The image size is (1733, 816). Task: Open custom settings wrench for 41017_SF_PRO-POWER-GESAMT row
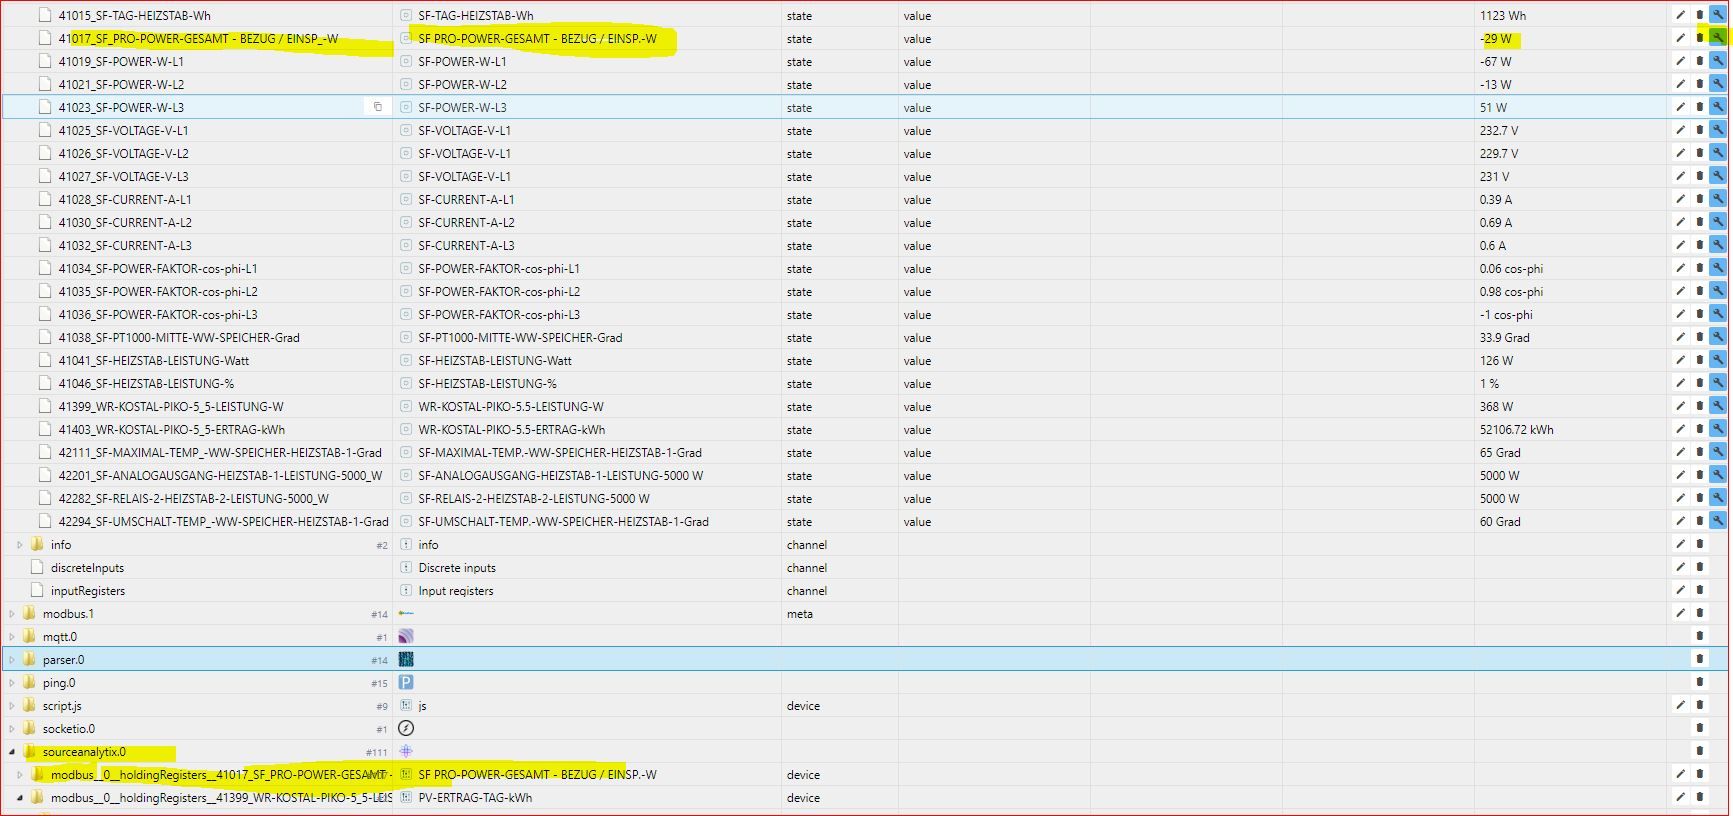coord(1718,38)
